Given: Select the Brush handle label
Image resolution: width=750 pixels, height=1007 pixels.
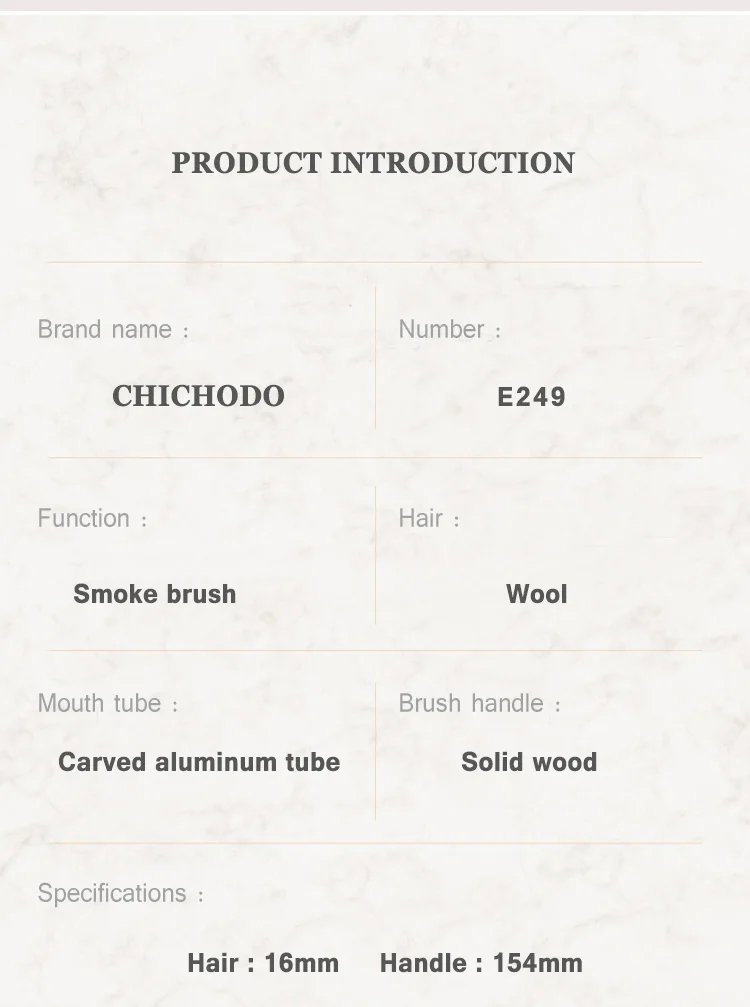Looking at the screenshot, I should point(480,703).
